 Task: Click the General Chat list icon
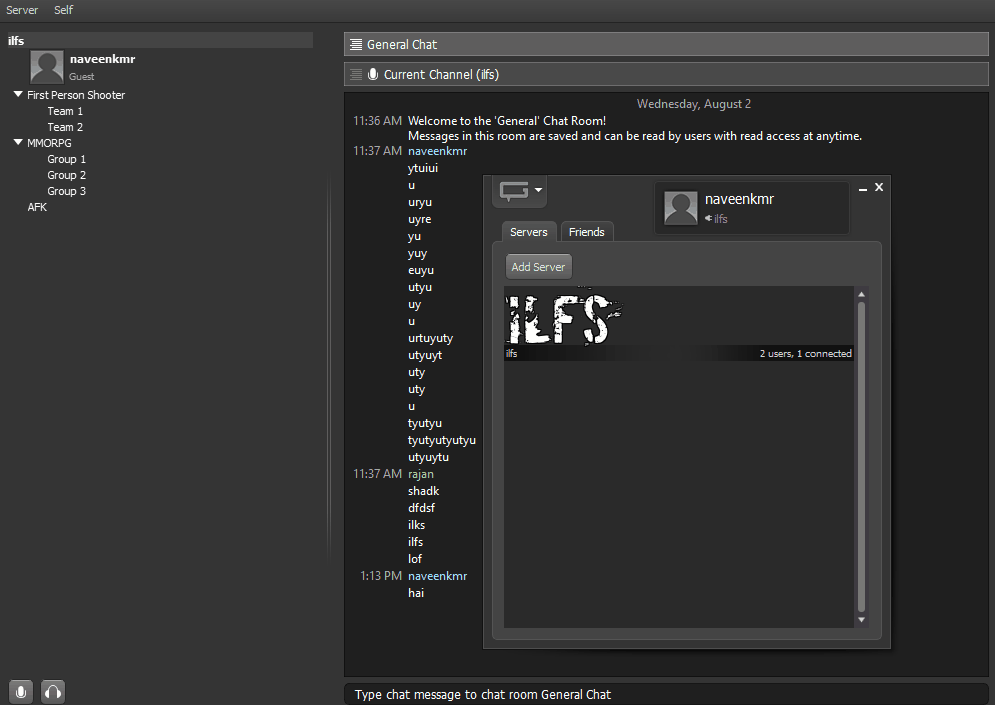pos(356,44)
